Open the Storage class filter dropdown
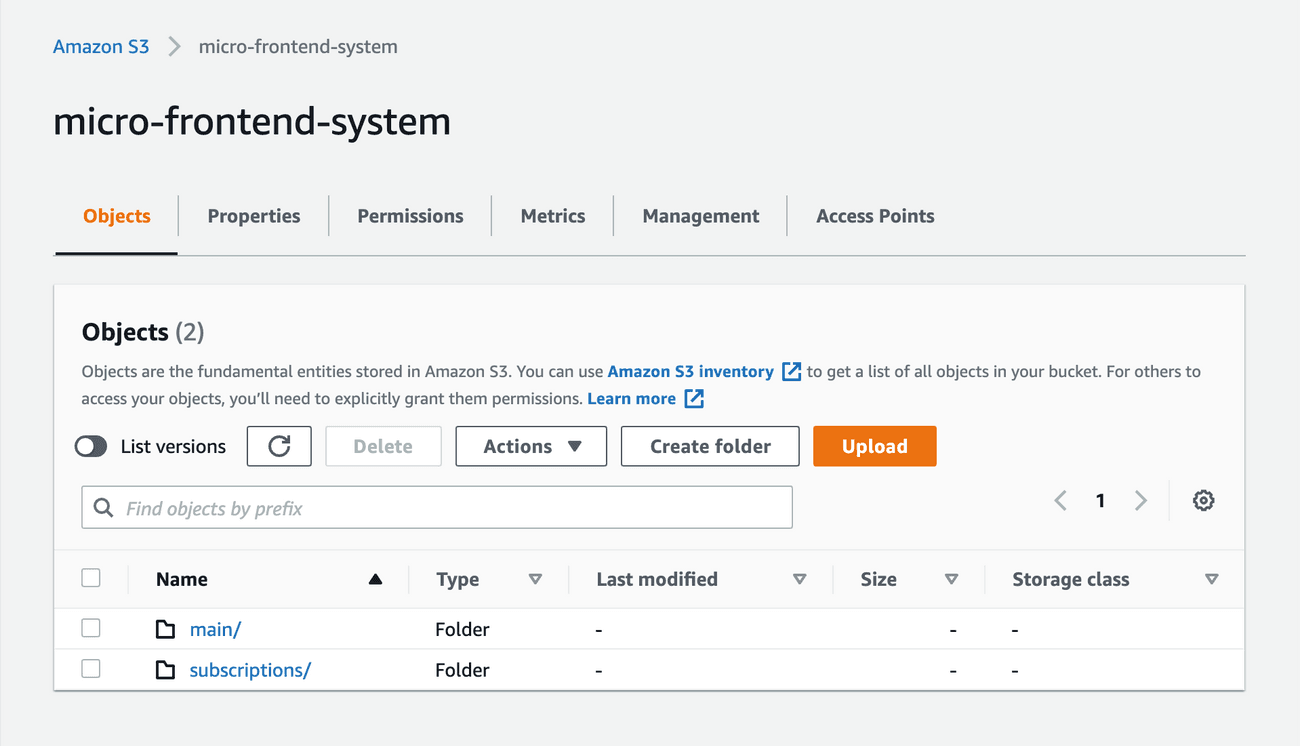The width and height of the screenshot is (1300, 746). click(x=1212, y=579)
